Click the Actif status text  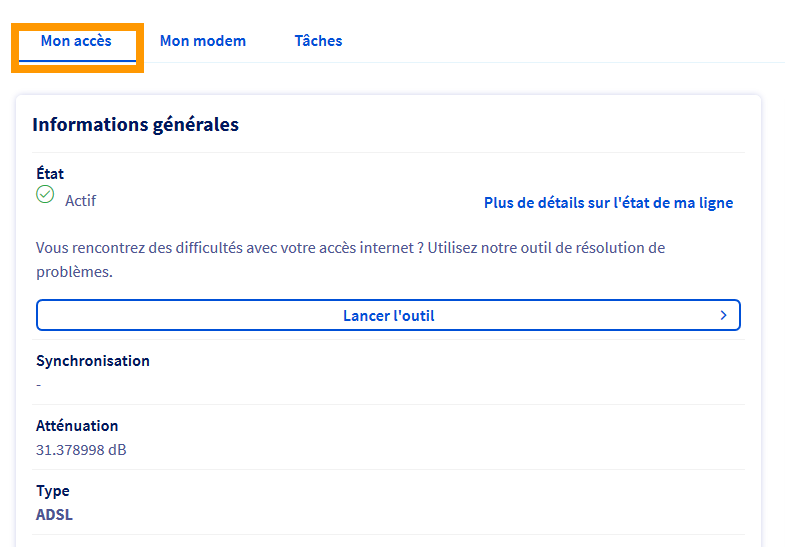pos(80,201)
